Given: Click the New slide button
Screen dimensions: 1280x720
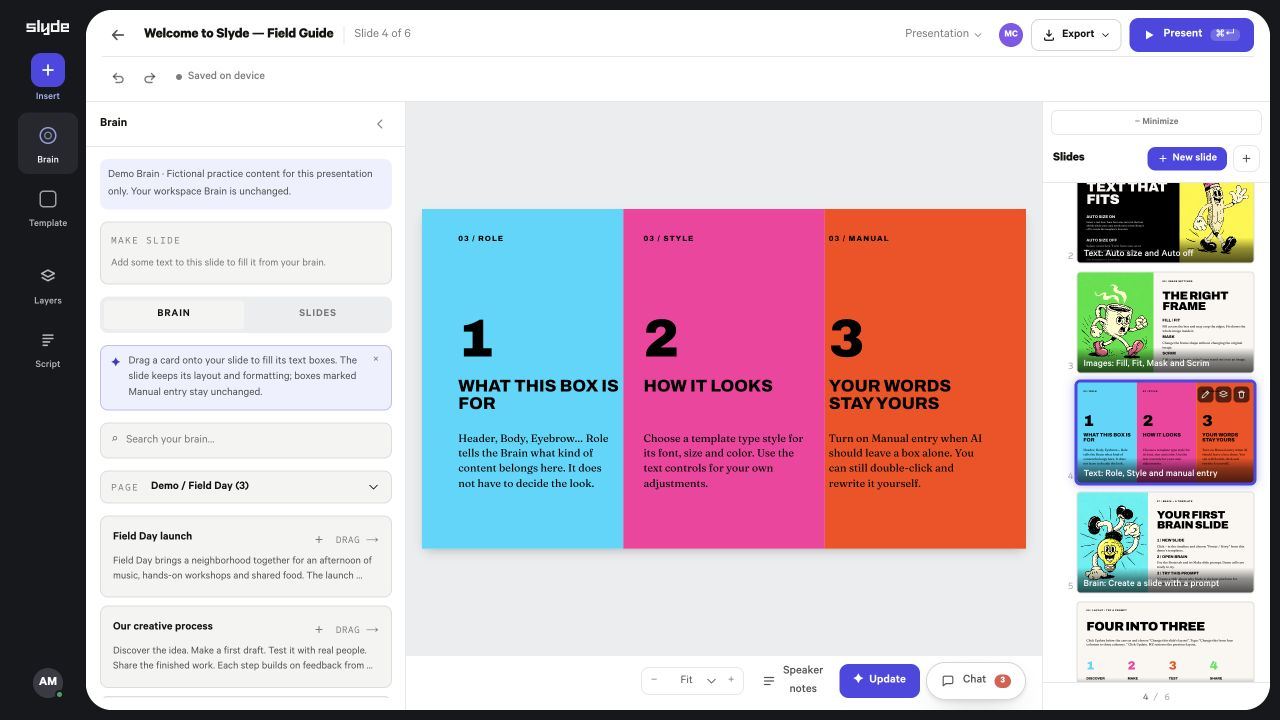Looking at the screenshot, I should (x=1187, y=158).
